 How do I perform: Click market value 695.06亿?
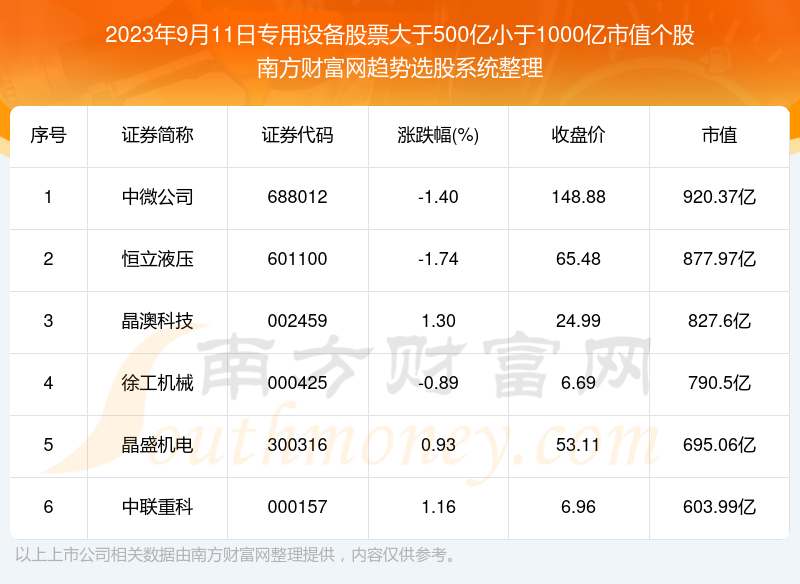click(719, 445)
